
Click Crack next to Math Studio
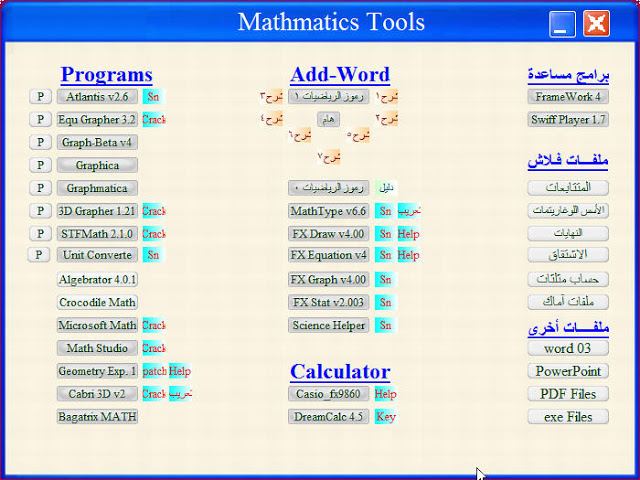154,348
